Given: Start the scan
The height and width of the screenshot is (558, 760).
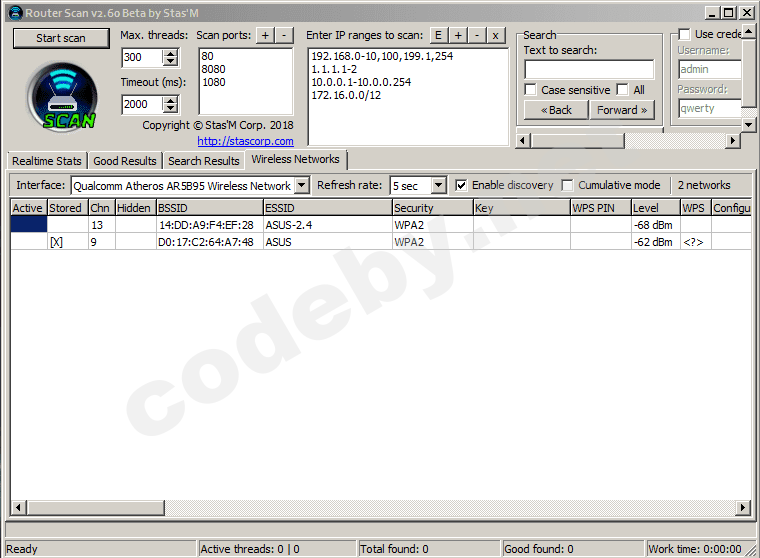Looking at the screenshot, I should click(61, 38).
